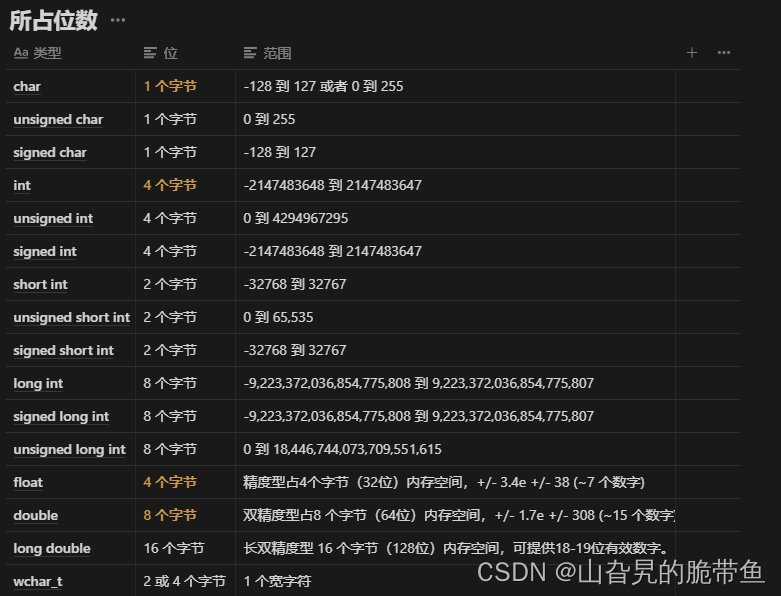Open the double row page
Viewport: 781px width, 596px height.
(x=36, y=515)
